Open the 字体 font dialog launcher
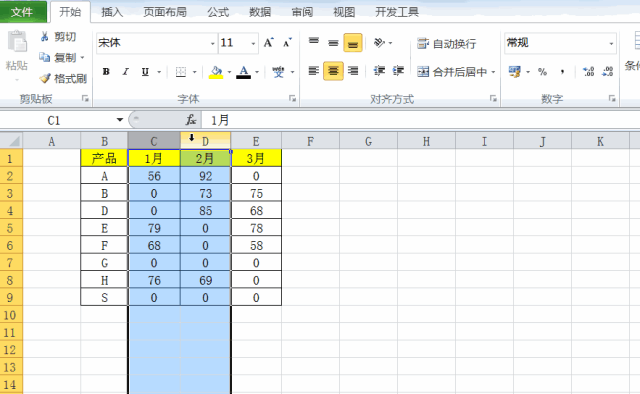This screenshot has width=640, height=394. pyautogui.click(x=292, y=98)
